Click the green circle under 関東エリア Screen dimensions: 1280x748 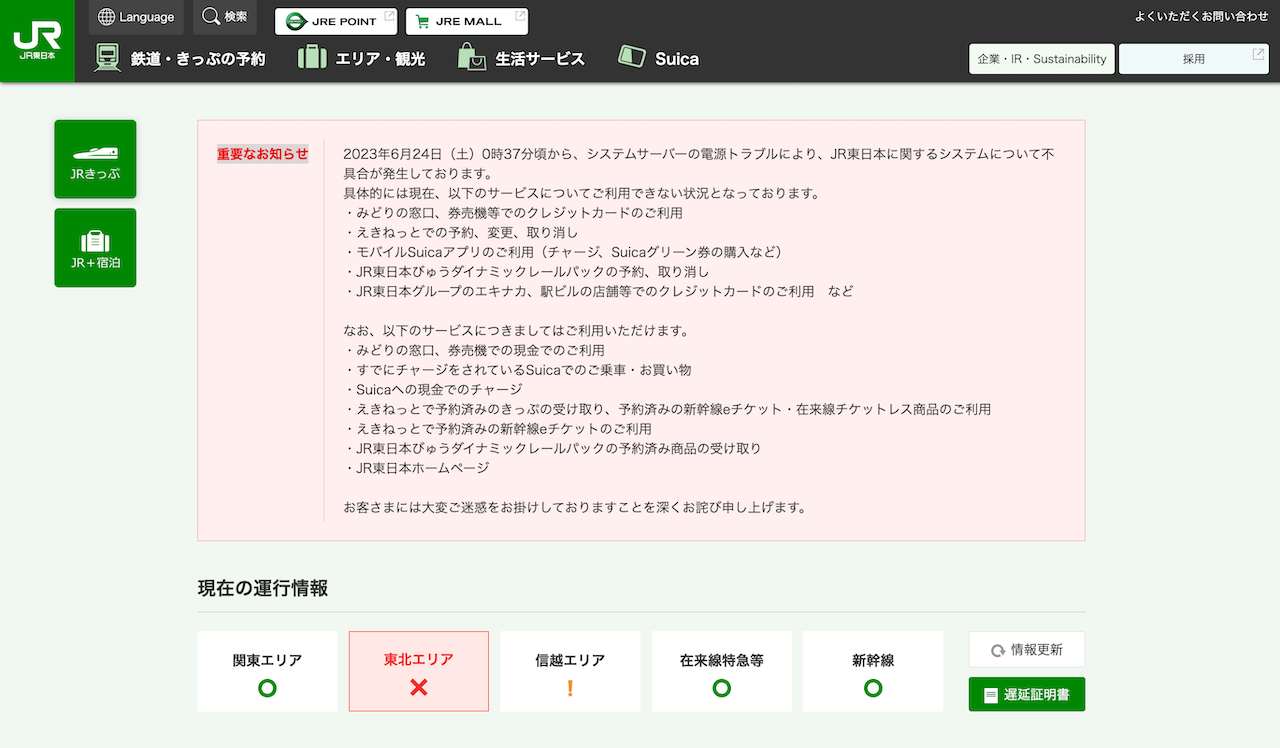[267, 688]
